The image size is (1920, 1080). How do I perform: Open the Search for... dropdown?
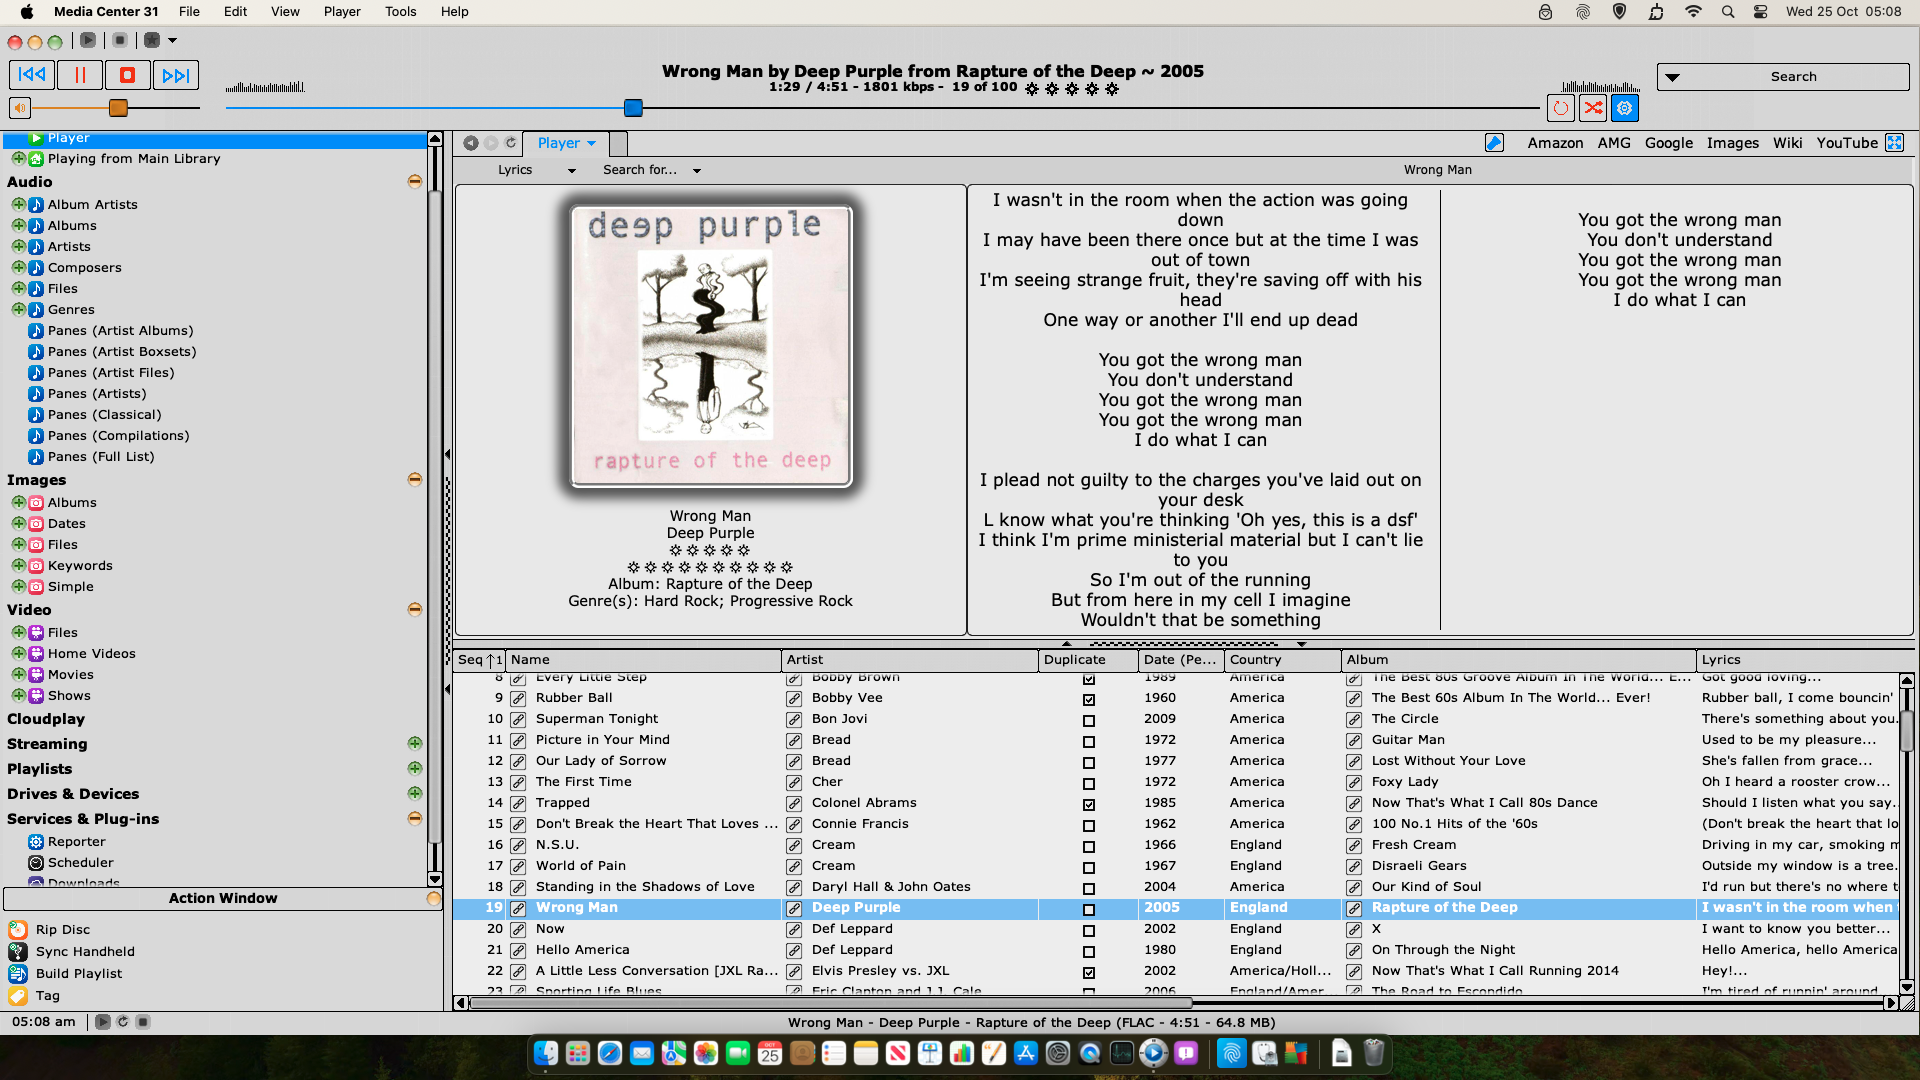pos(652,170)
